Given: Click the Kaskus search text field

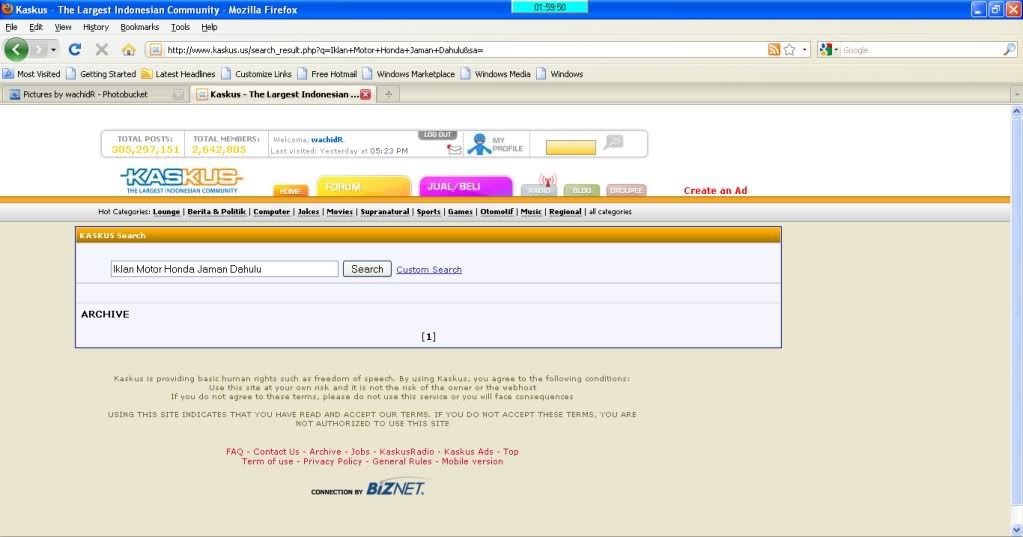Looking at the screenshot, I should tap(224, 269).
